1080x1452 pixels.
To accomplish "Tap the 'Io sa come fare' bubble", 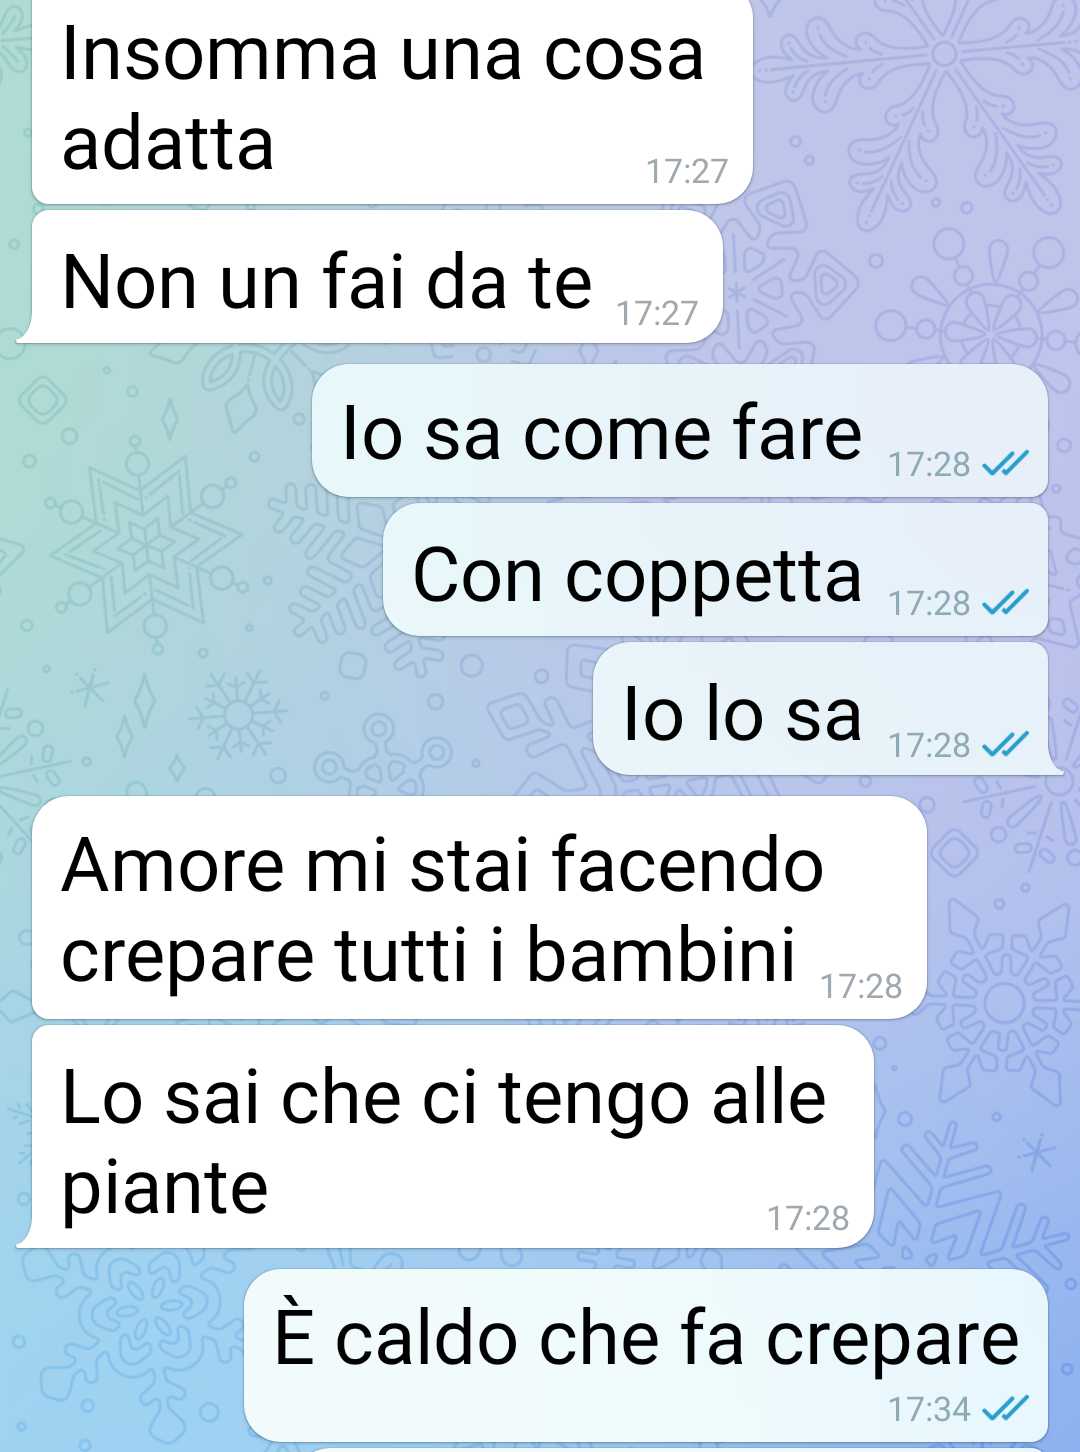I will pos(680,431).
